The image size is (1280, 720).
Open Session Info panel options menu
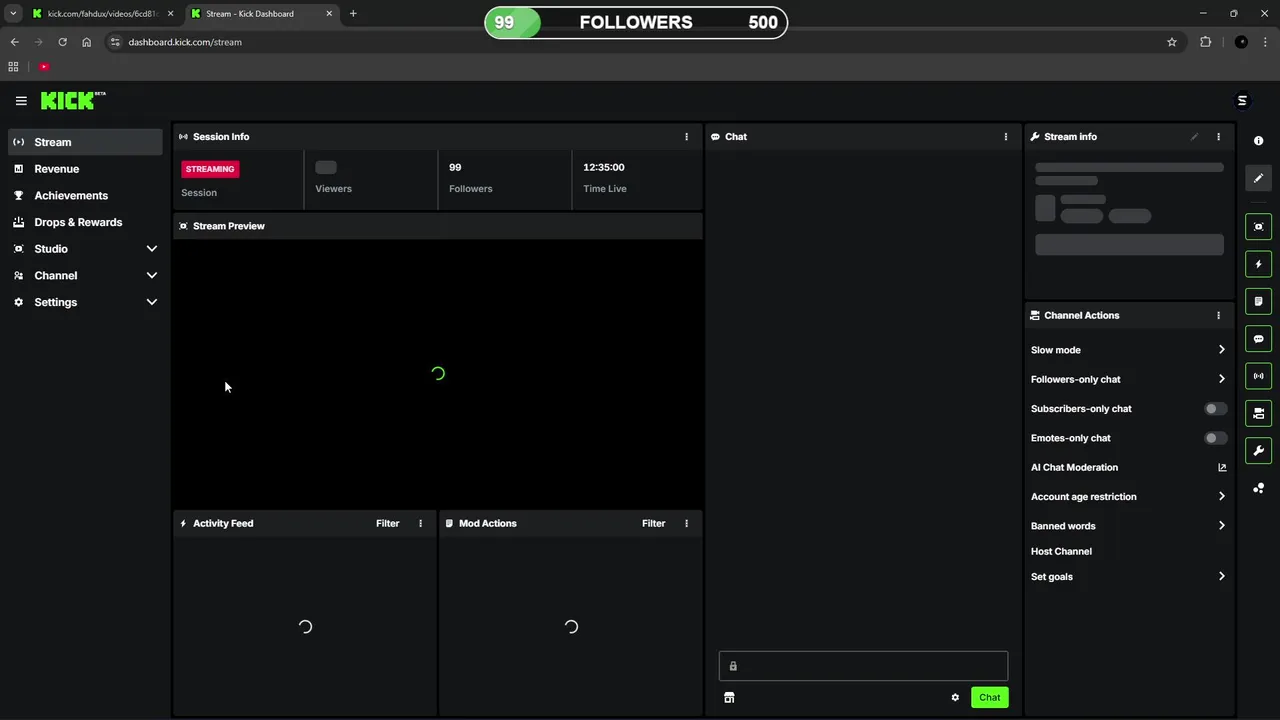tap(686, 137)
